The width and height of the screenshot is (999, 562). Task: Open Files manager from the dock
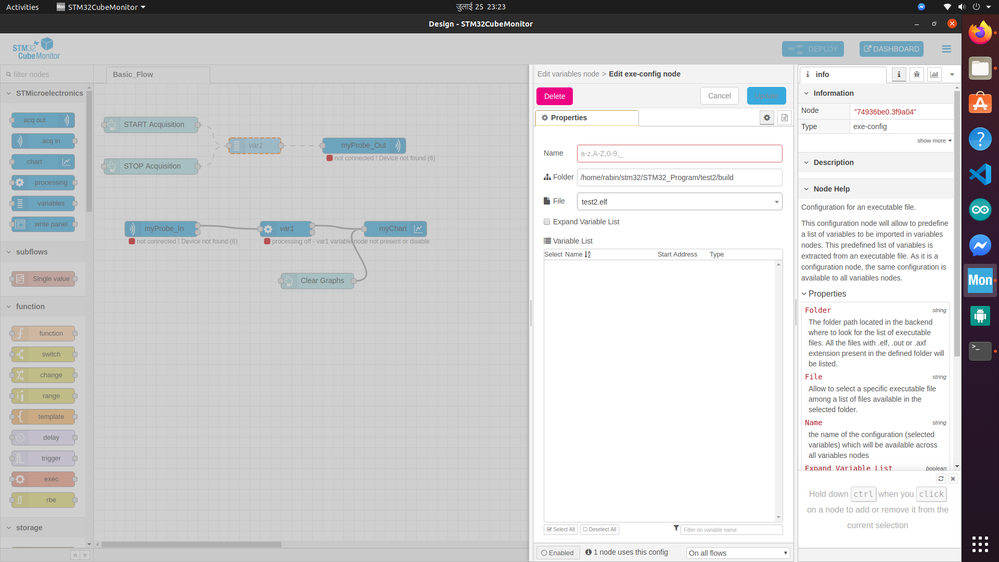(980, 68)
